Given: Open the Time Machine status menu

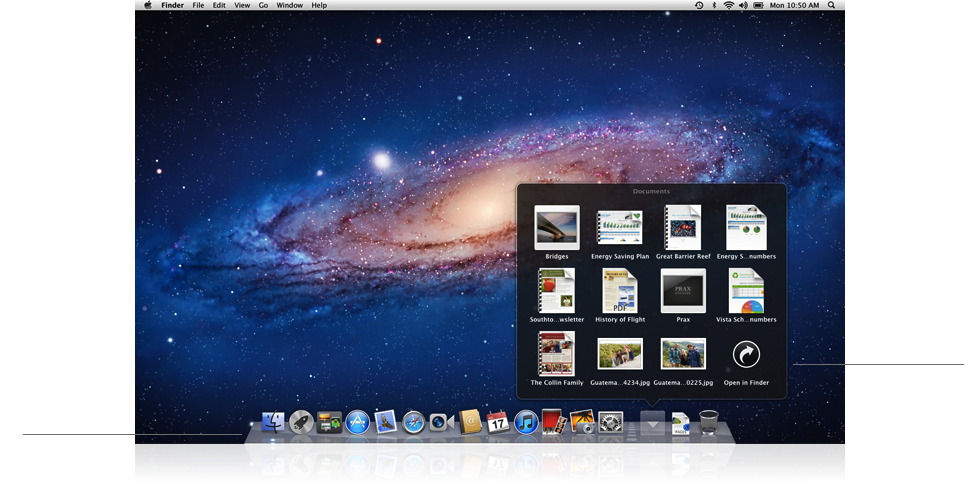Looking at the screenshot, I should [699, 5].
